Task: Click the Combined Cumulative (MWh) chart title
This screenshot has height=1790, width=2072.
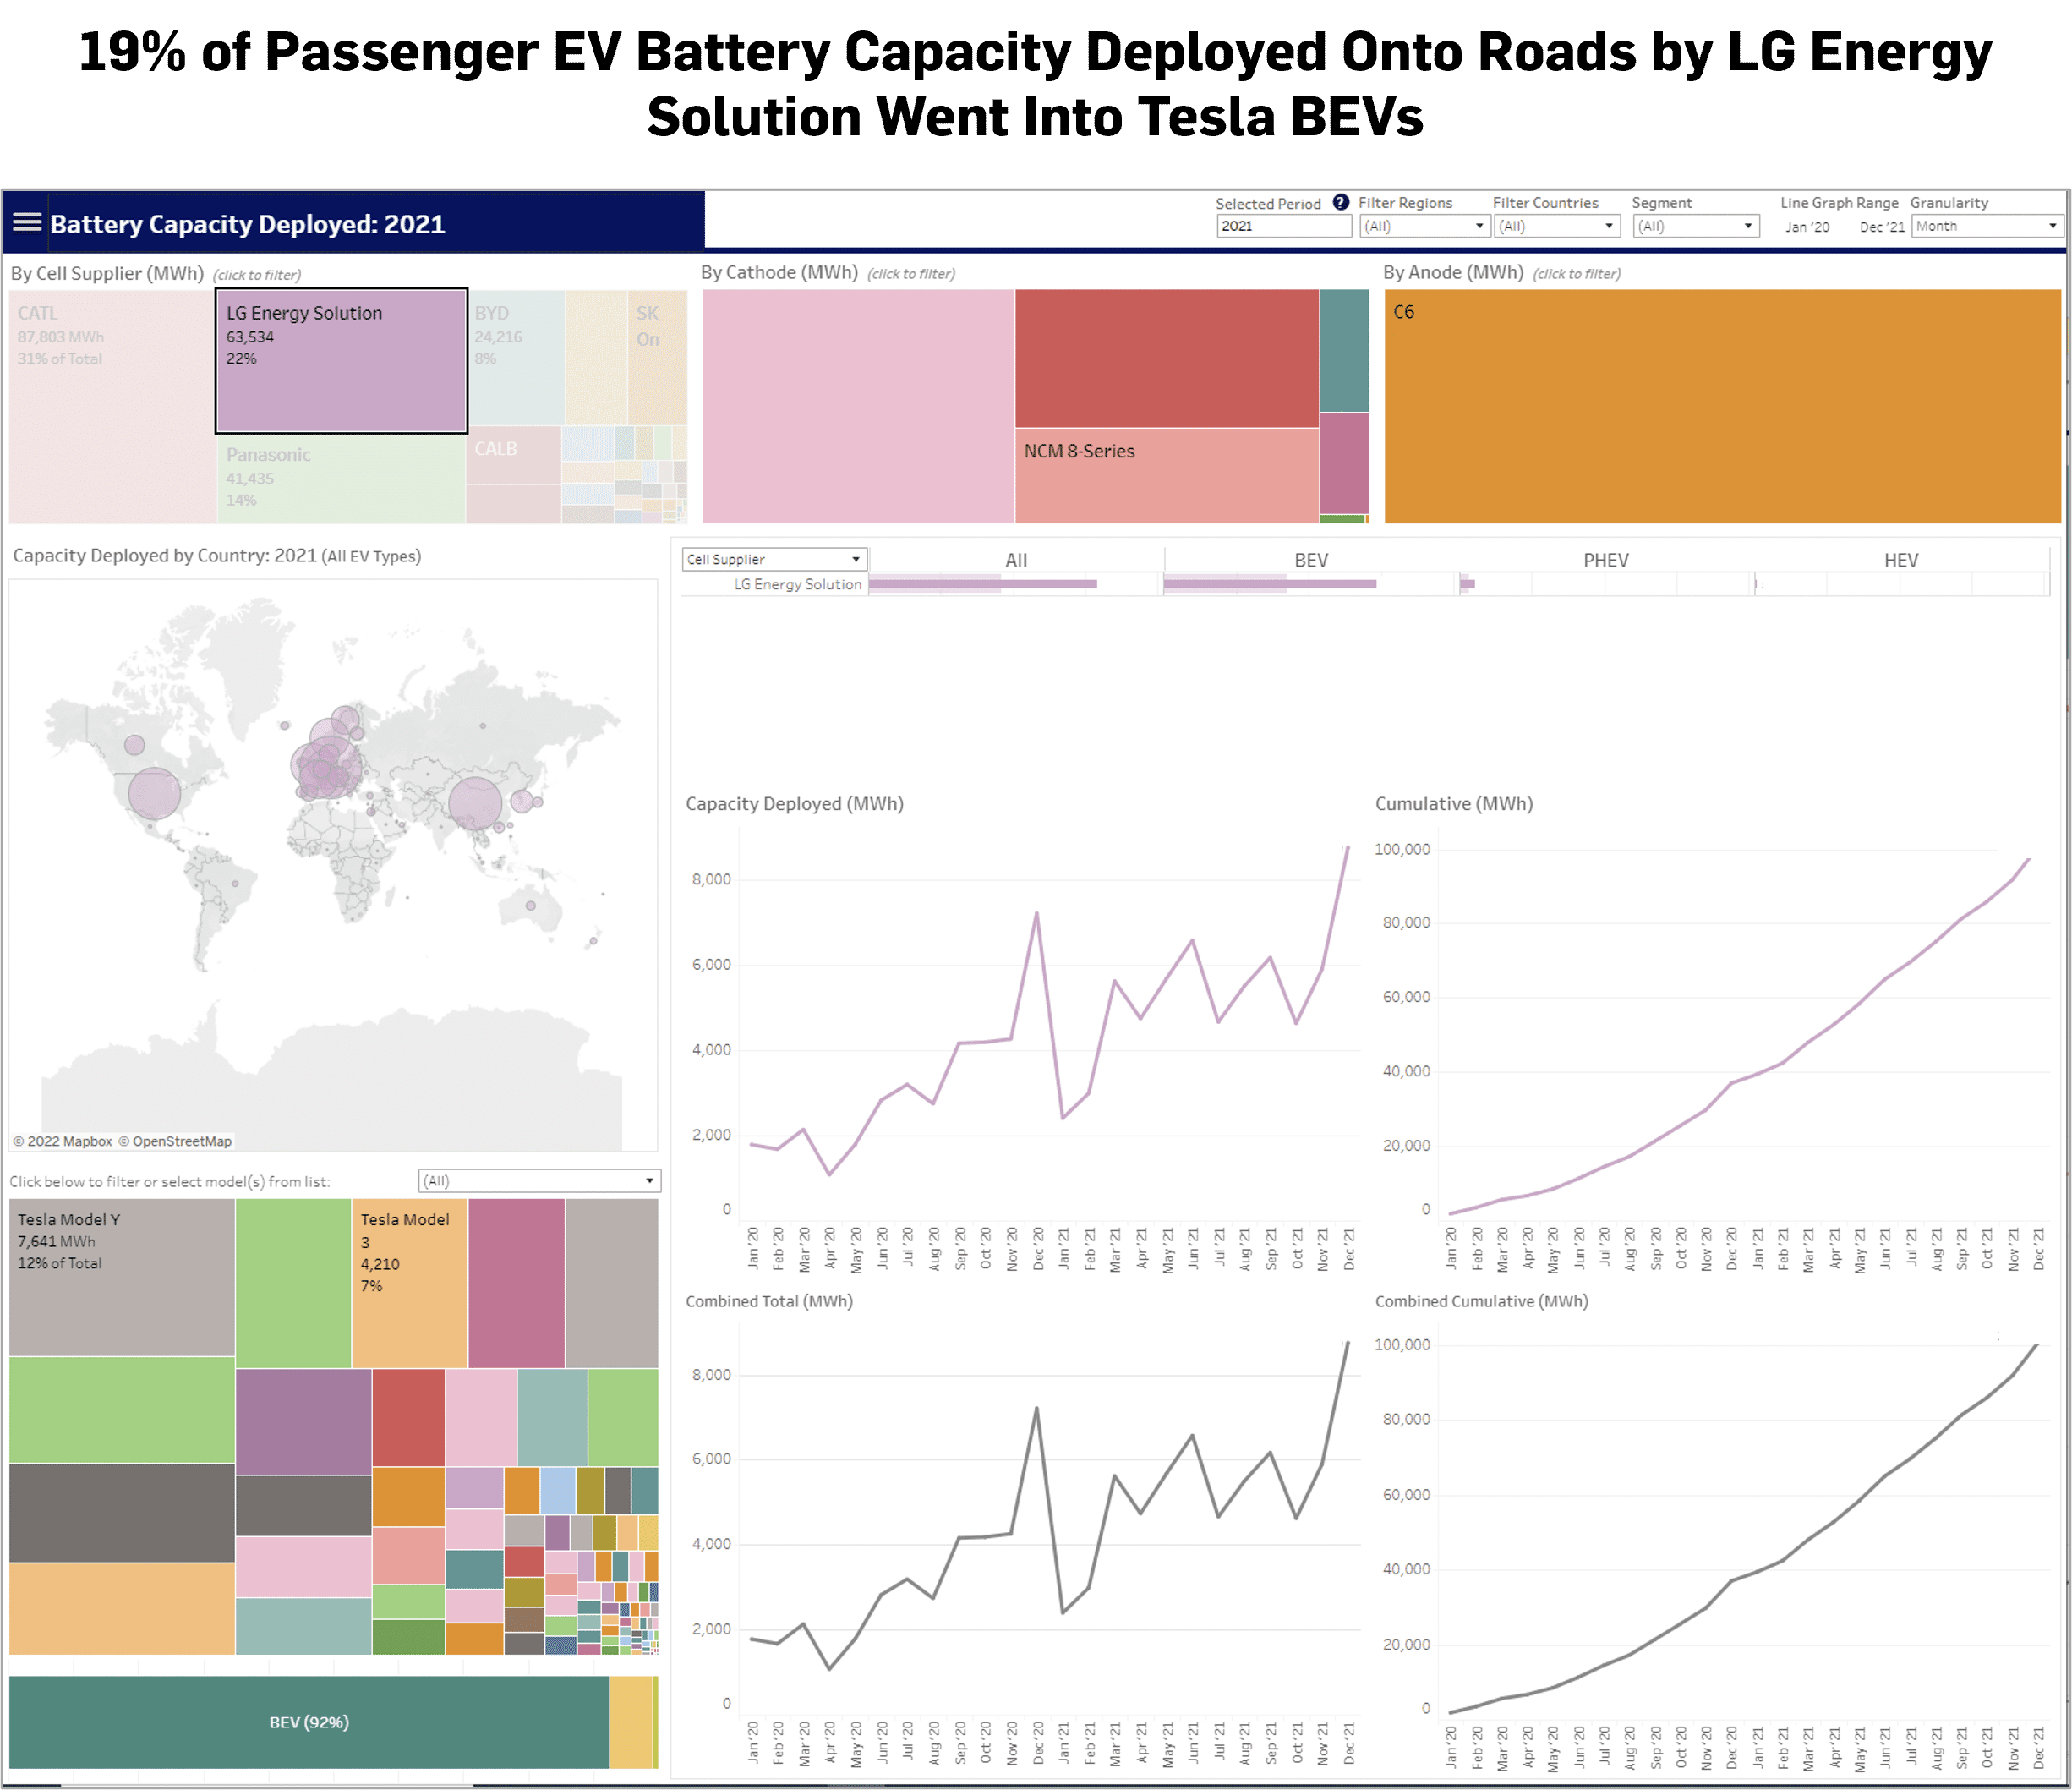Action: [x=1481, y=1301]
